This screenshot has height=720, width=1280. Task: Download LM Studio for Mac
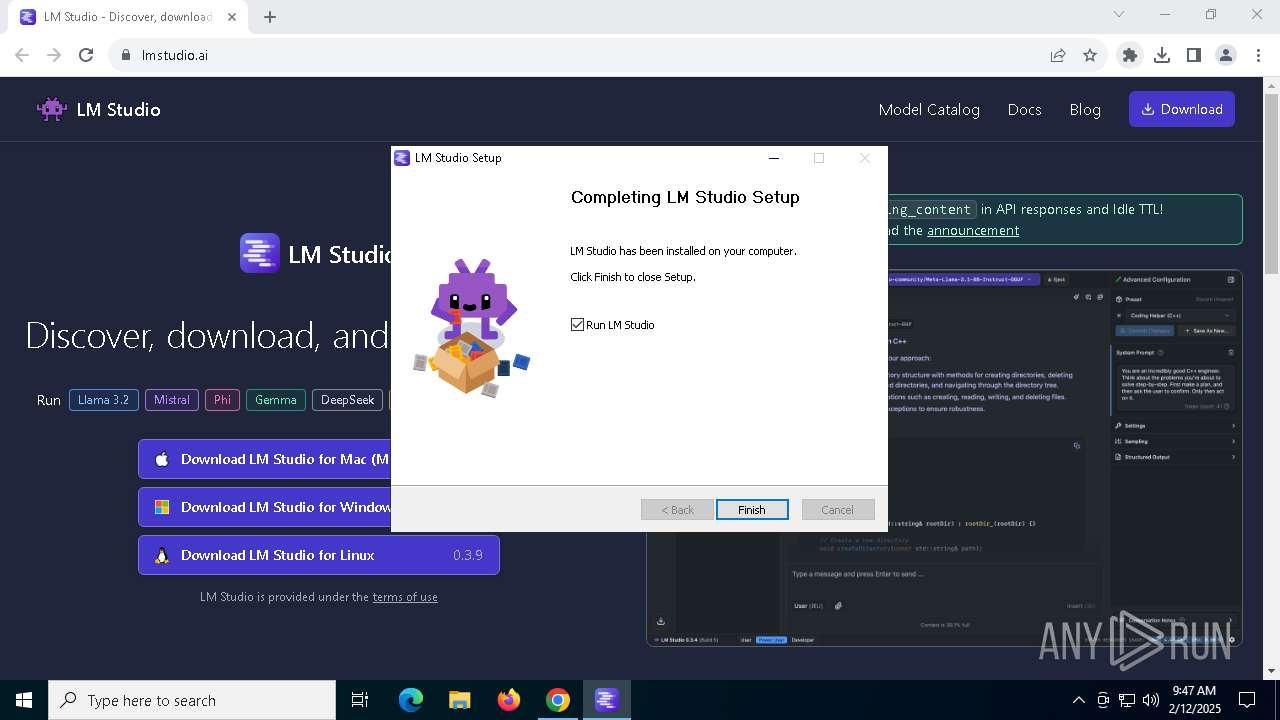[x=264, y=459]
